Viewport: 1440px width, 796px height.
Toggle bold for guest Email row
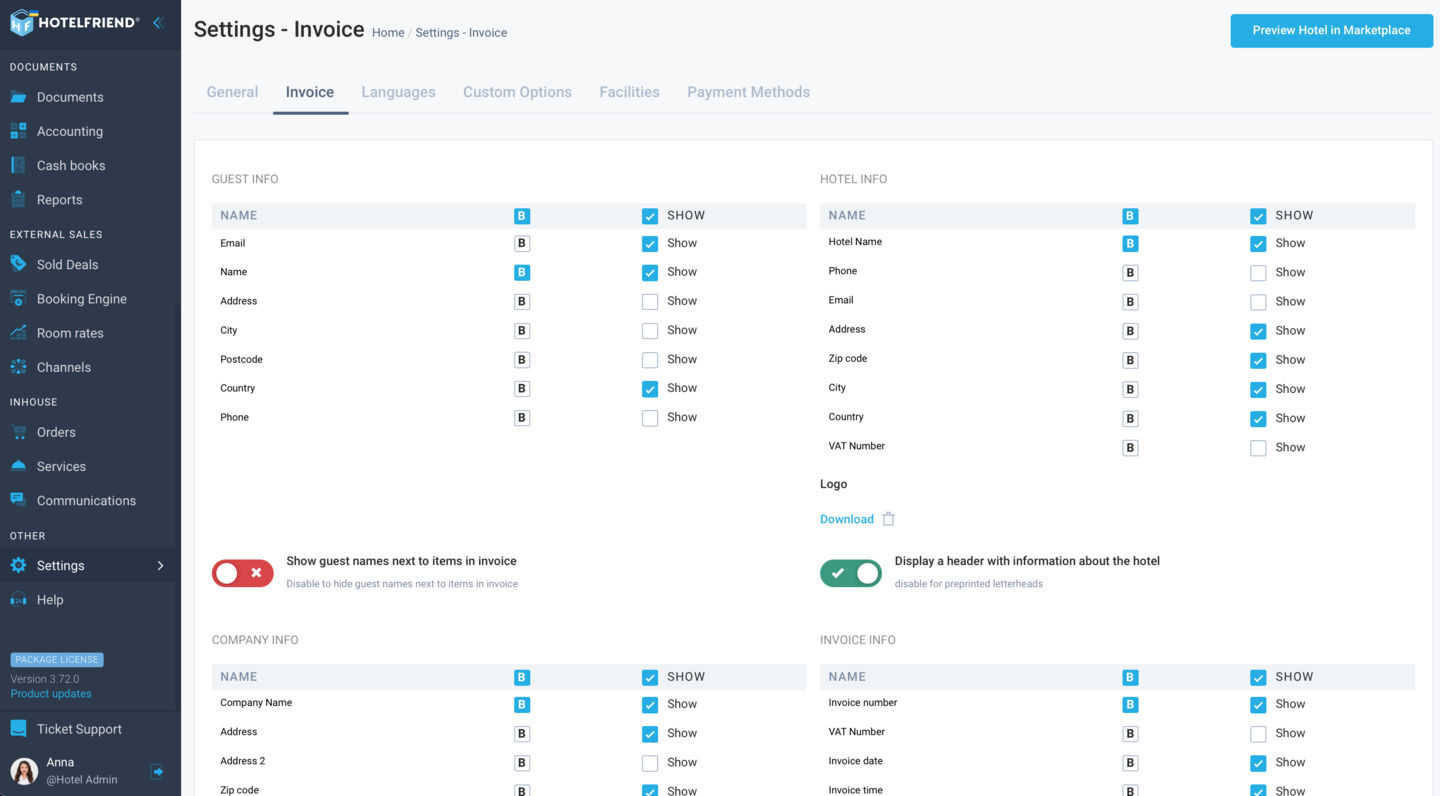522,243
